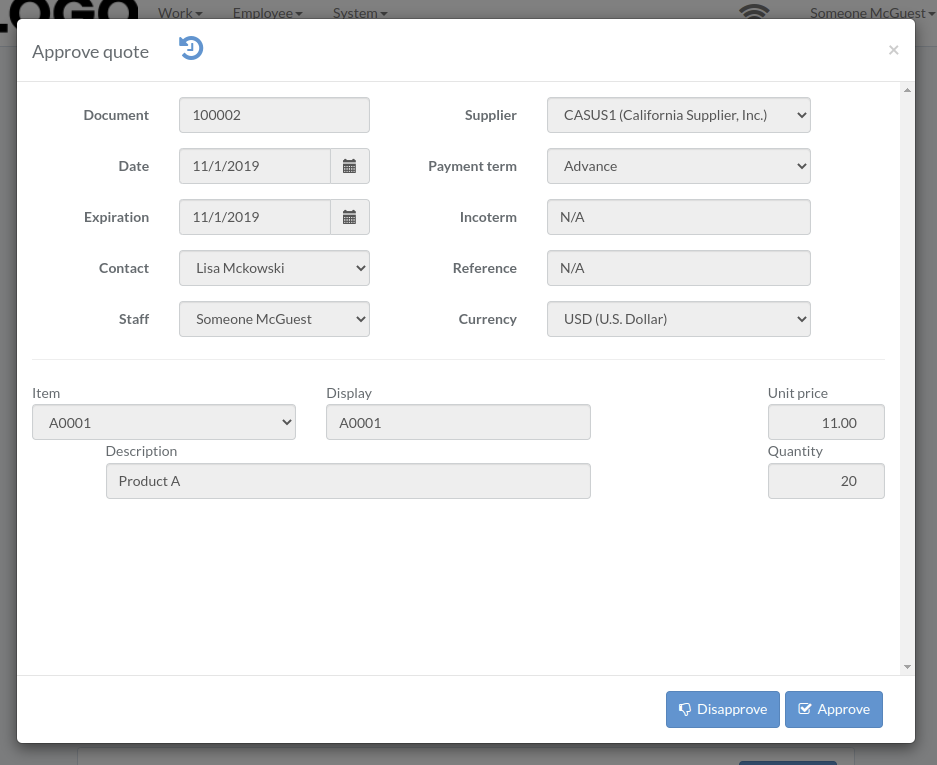Click the Quantity field
This screenshot has width=937, height=765.
pyautogui.click(x=826, y=481)
